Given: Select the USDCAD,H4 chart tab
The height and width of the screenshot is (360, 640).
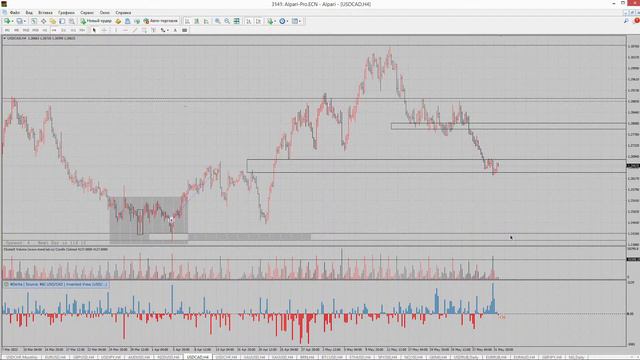Looking at the screenshot, I should click(198, 357).
